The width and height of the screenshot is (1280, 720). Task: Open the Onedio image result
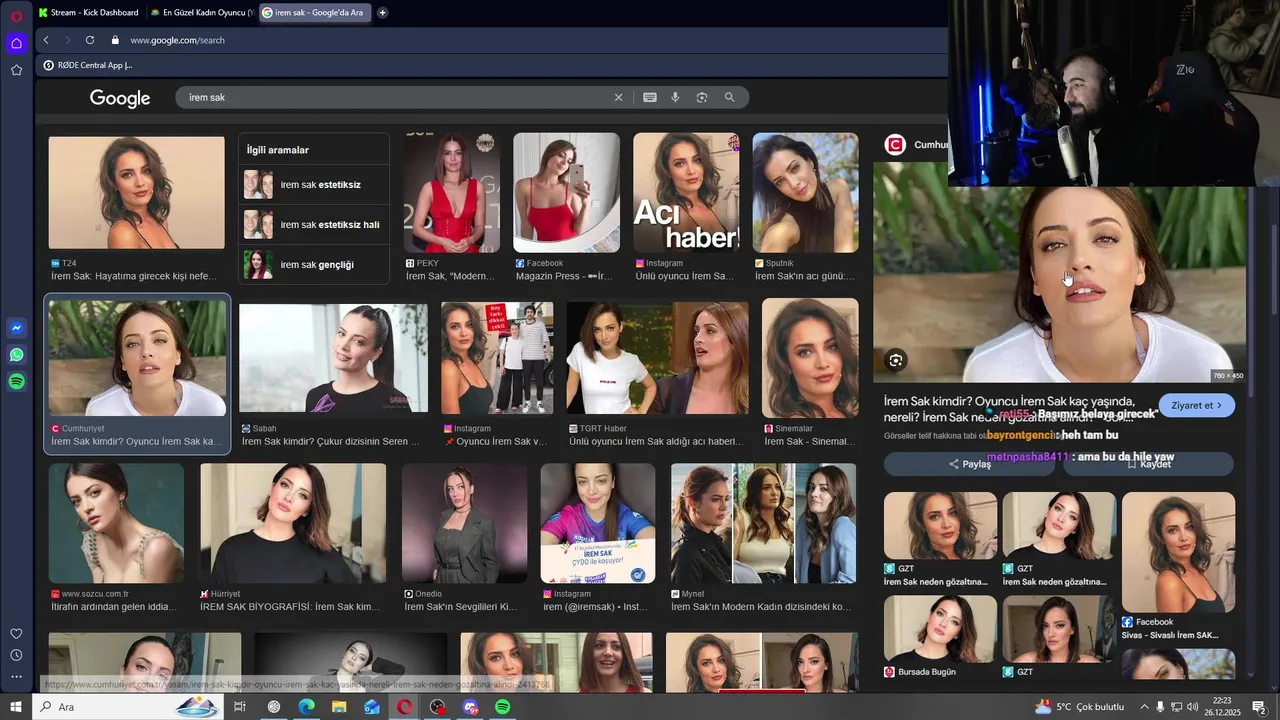(x=464, y=523)
